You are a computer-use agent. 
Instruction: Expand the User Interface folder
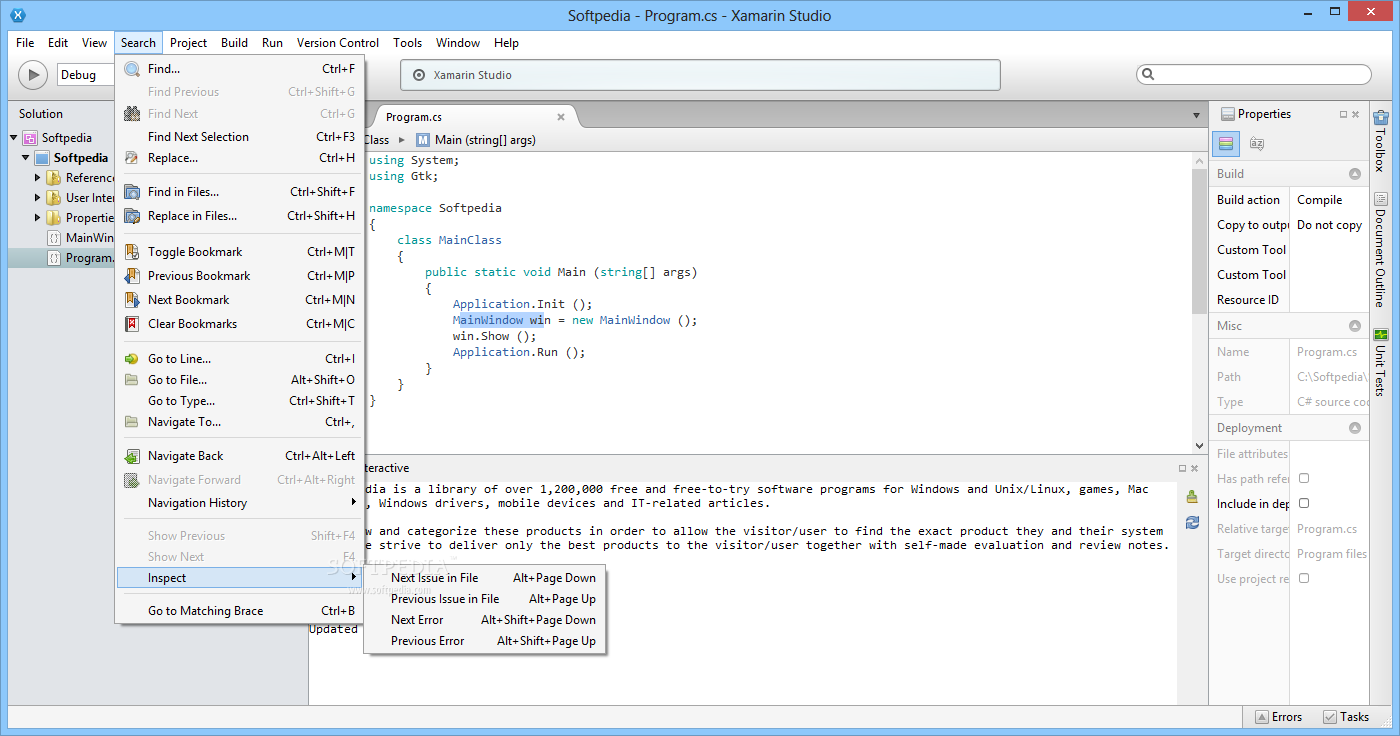tap(38, 198)
